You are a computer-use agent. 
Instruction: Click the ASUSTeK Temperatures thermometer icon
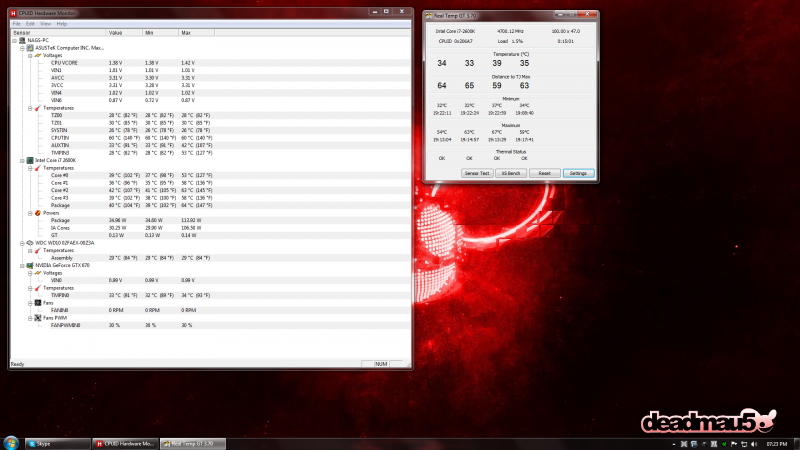[38, 108]
